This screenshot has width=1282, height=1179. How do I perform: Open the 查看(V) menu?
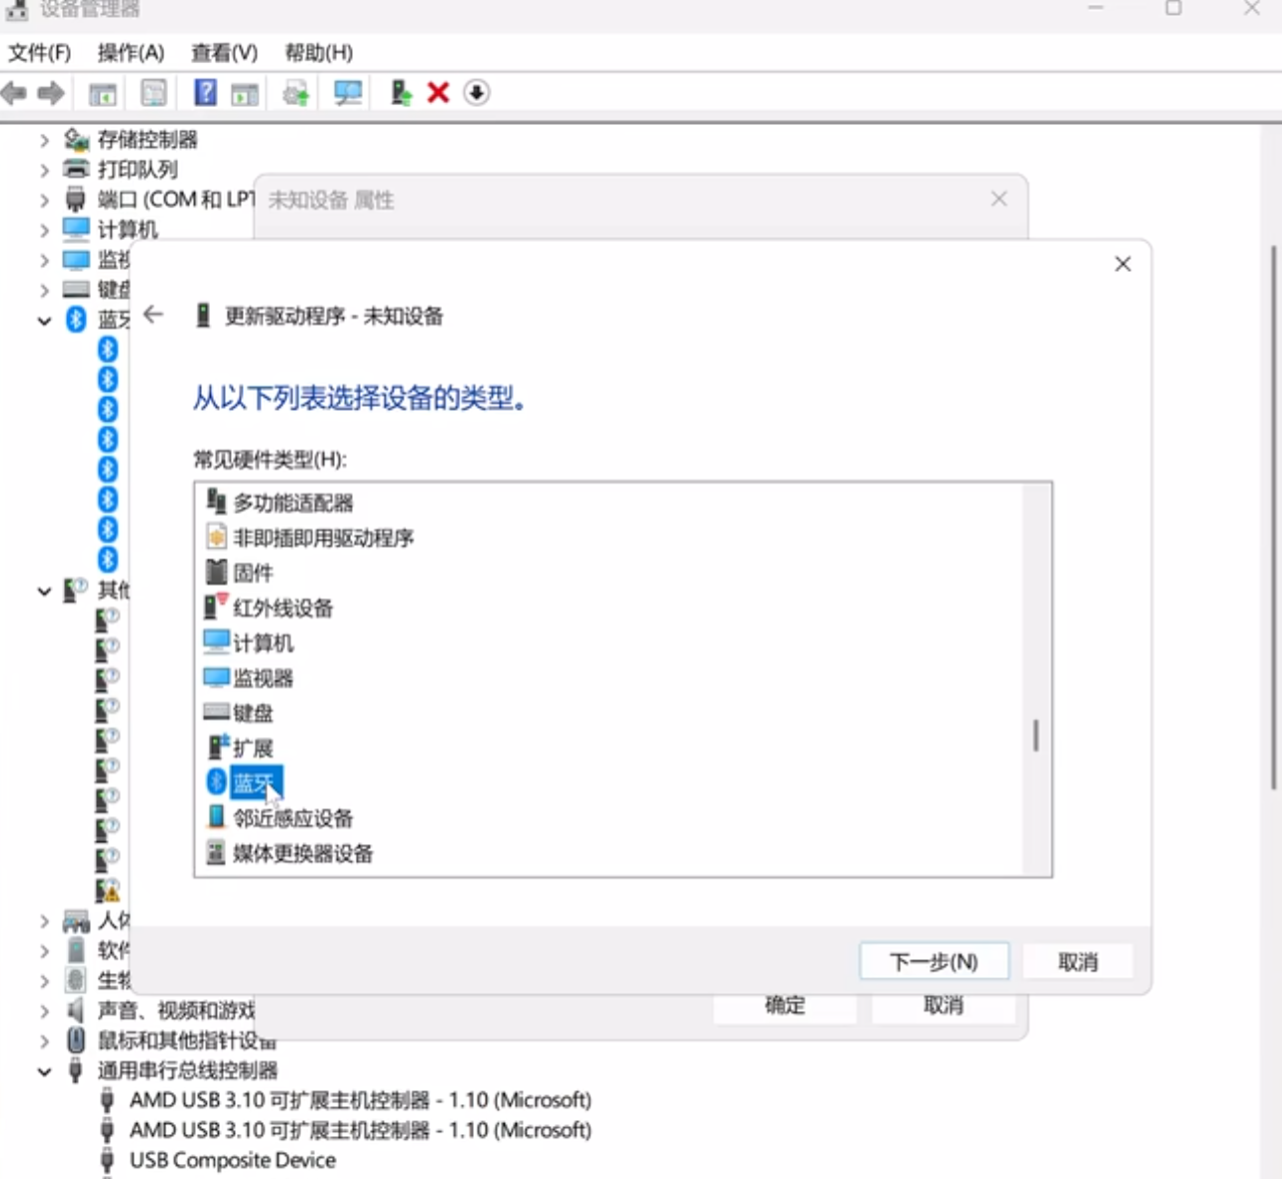pos(224,52)
